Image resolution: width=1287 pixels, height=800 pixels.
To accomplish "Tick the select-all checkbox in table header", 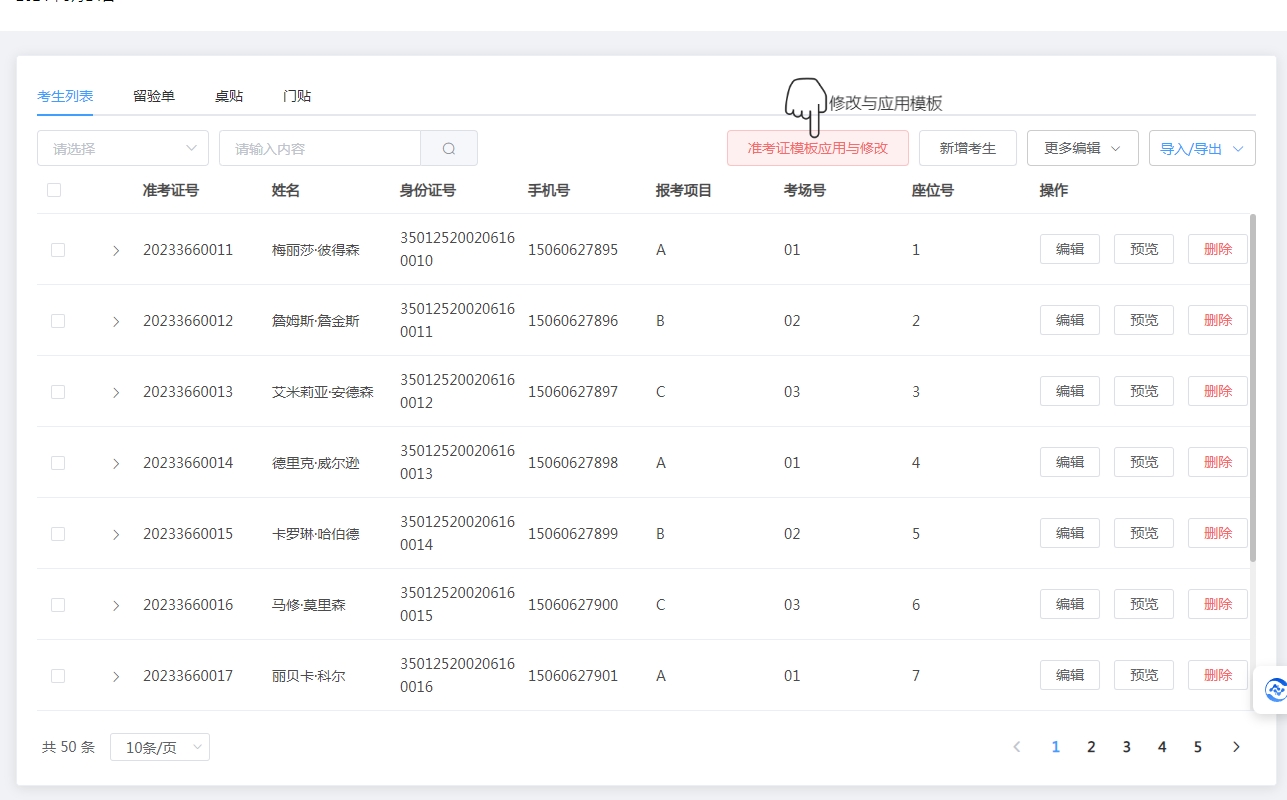I will [54, 190].
